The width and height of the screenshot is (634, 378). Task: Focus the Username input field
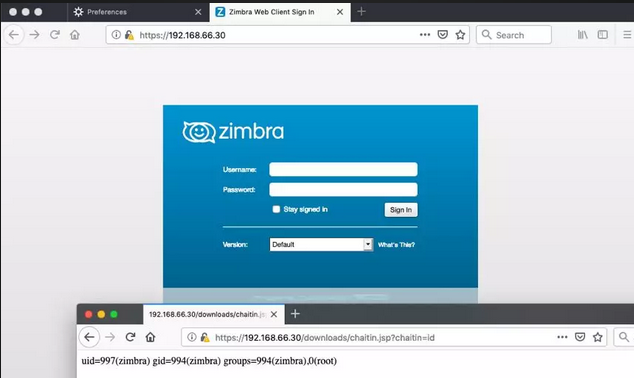pyautogui.click(x=343, y=169)
